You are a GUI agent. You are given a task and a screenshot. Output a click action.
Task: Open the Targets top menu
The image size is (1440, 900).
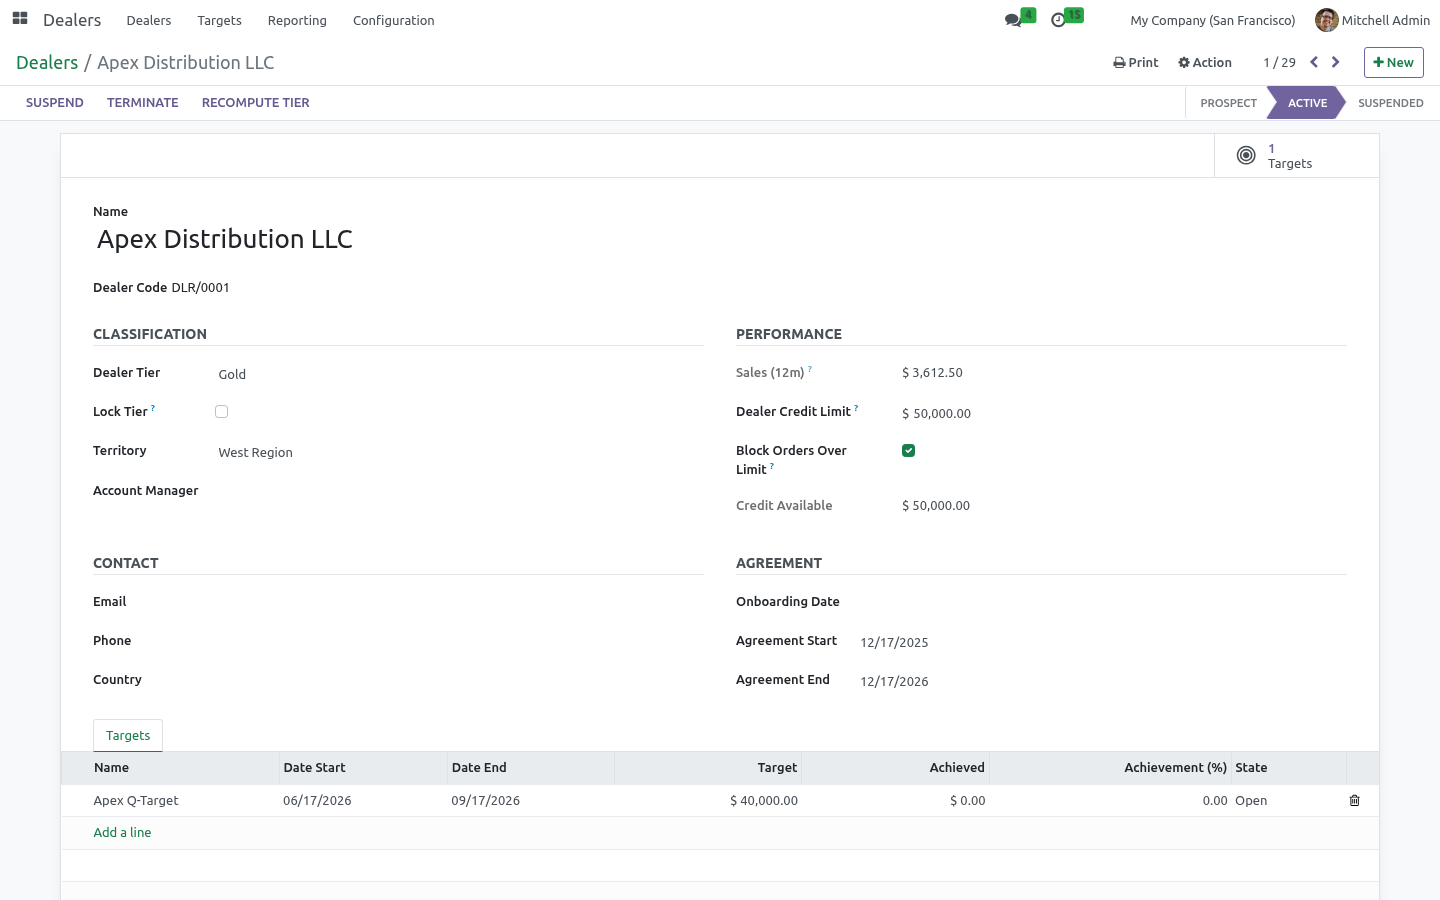[x=219, y=20]
